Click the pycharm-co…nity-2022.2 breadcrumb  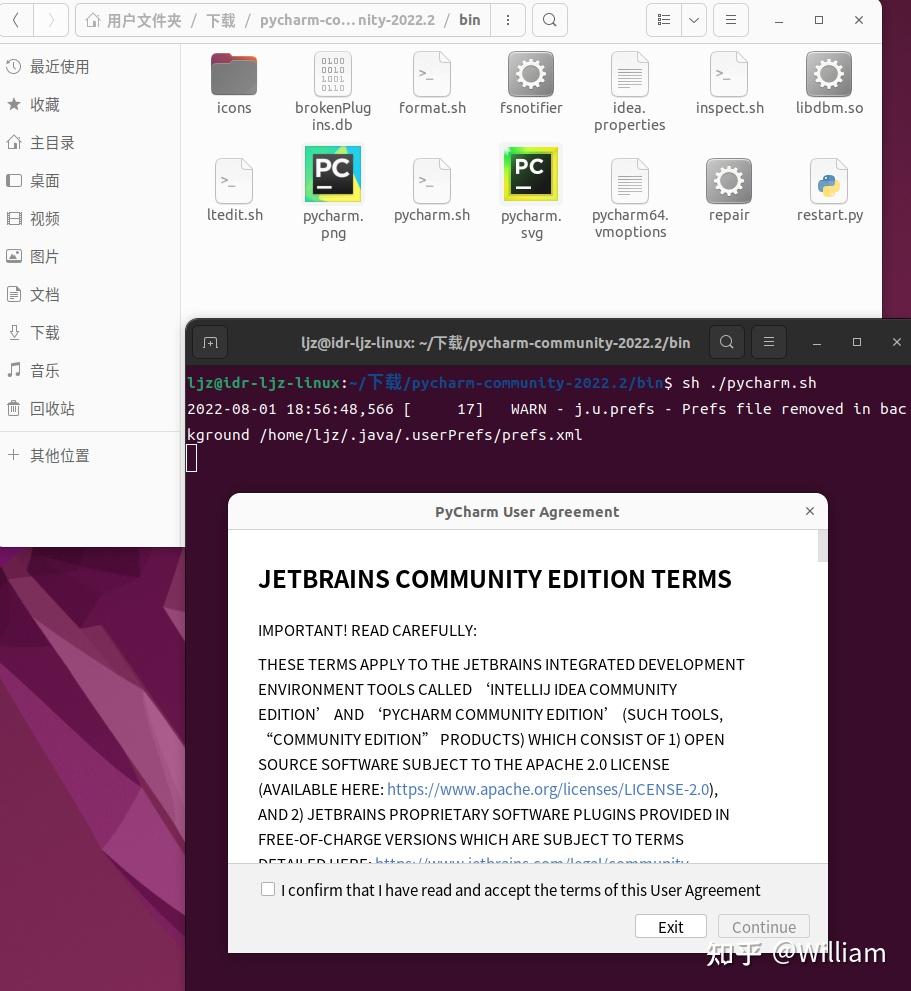(347, 20)
